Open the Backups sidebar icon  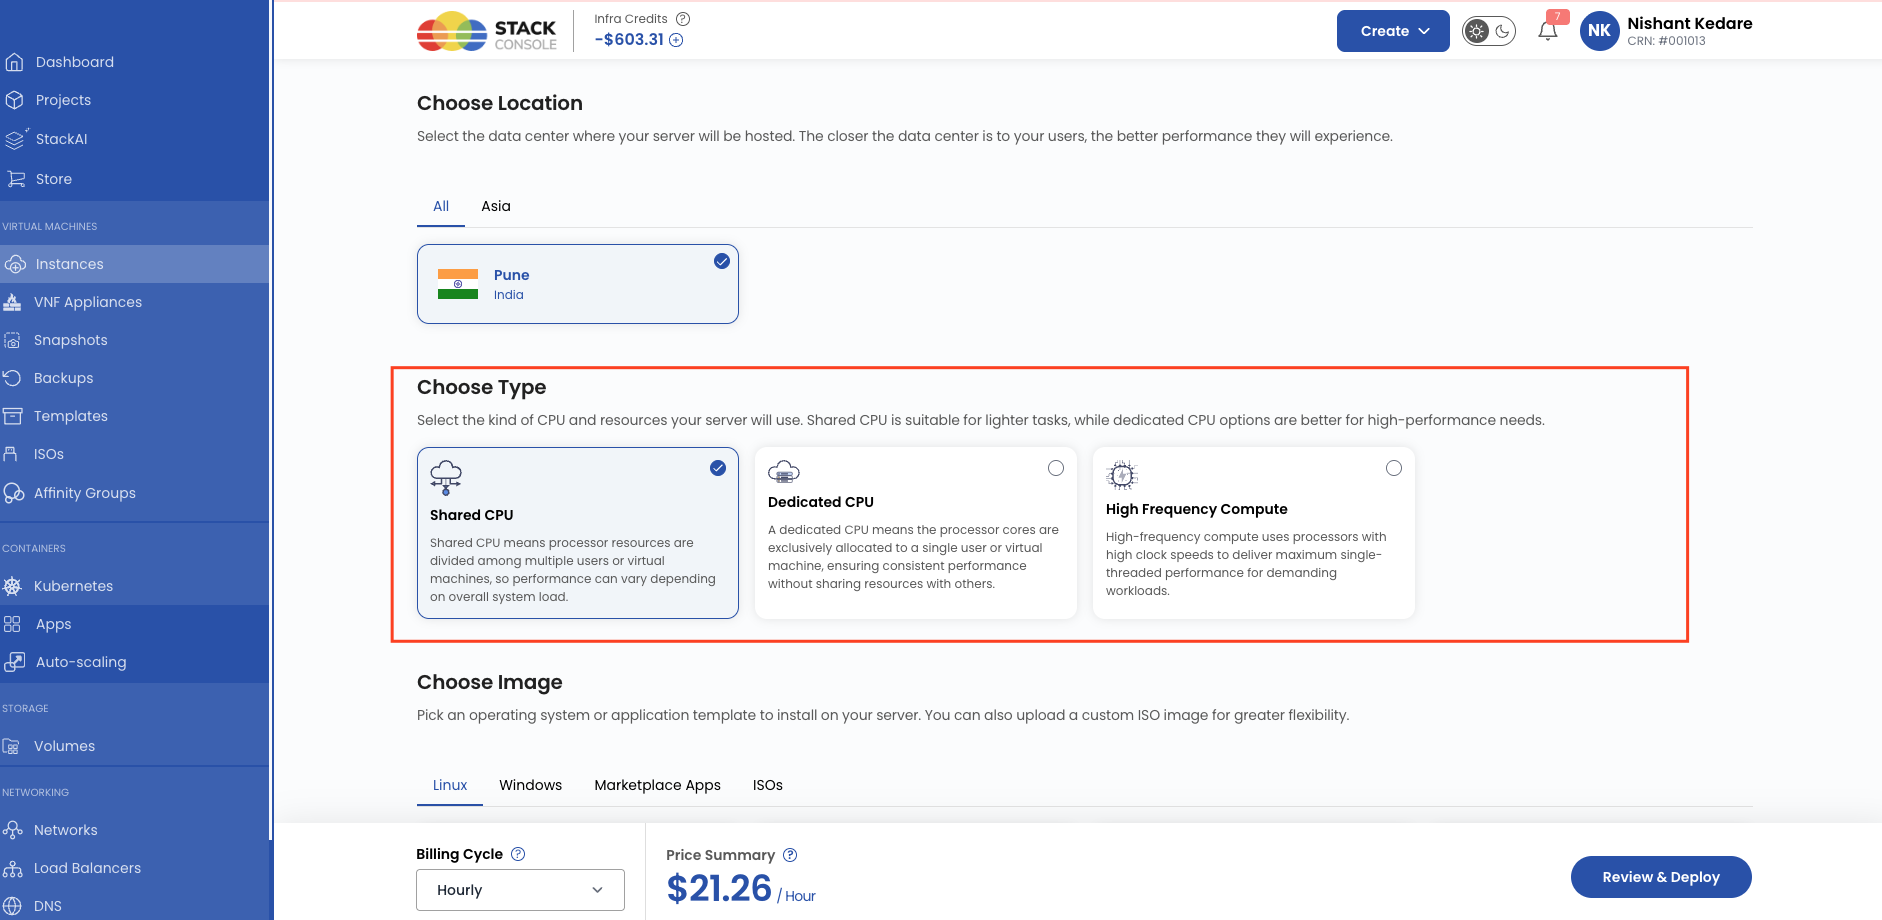(x=12, y=378)
